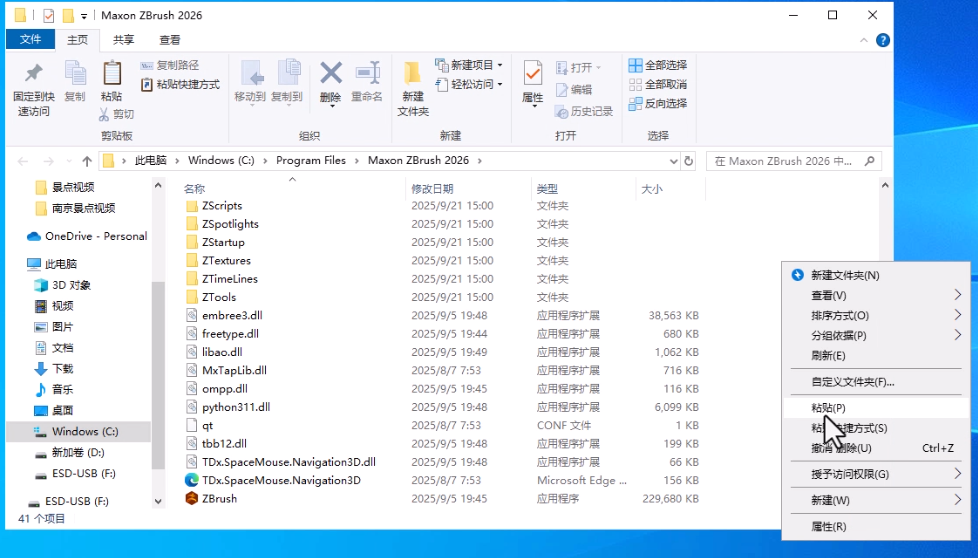Select OneDrive - Personal in navigation pane
Screen dimensions: 978x558
(87, 236)
